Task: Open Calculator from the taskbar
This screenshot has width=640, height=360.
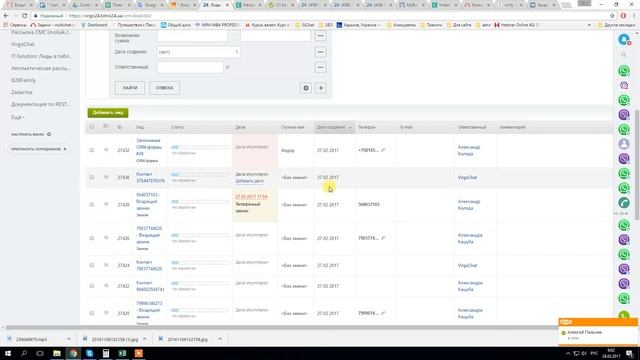Action: click(x=106, y=353)
